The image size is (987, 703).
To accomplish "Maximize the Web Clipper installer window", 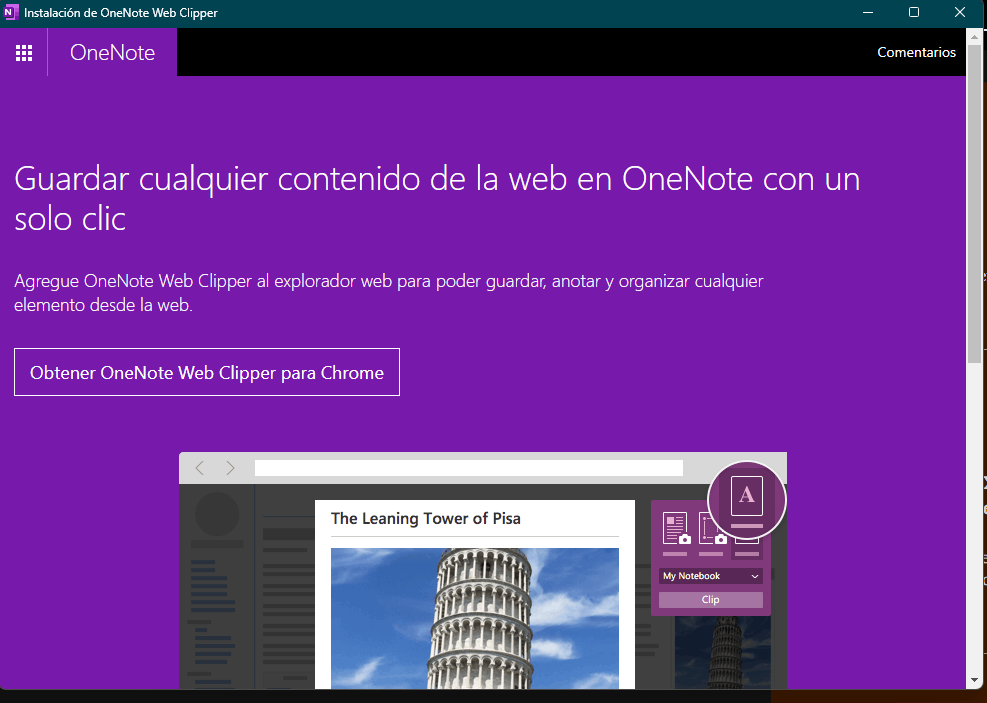I will coord(914,13).
